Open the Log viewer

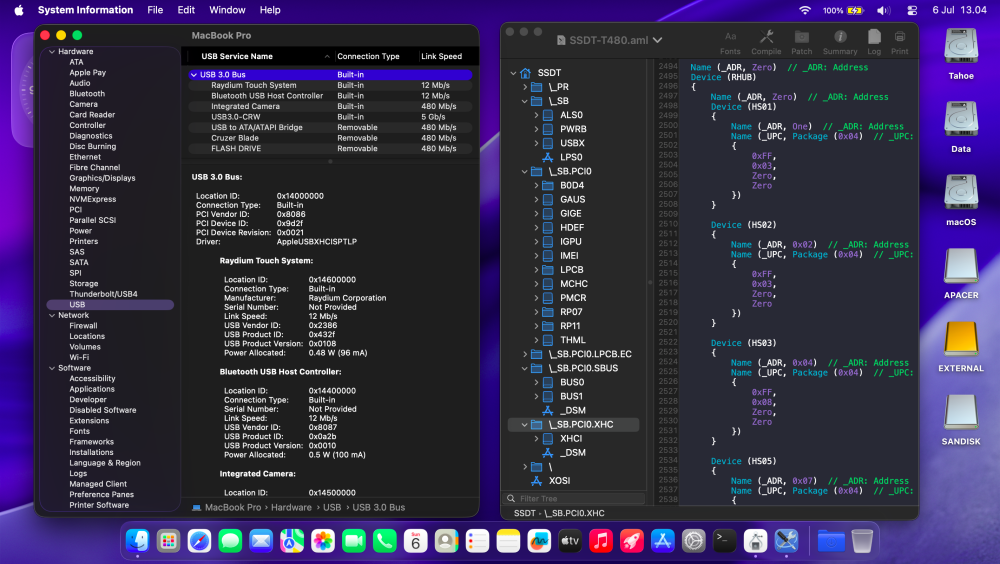[874, 42]
